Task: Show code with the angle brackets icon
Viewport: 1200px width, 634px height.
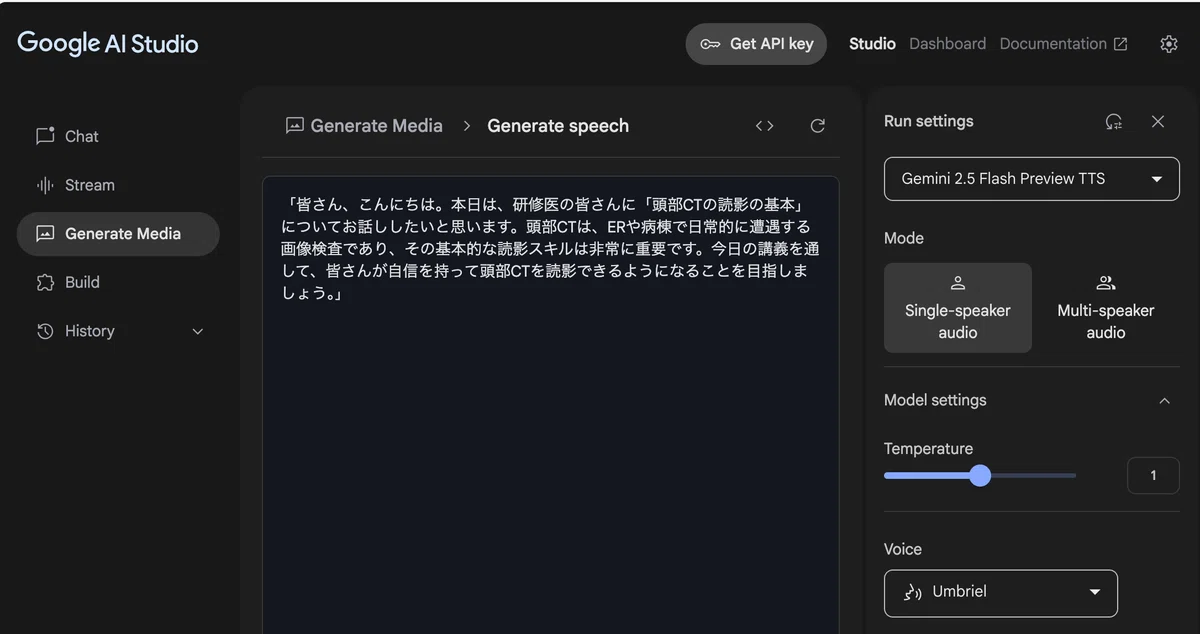Action: (x=765, y=126)
